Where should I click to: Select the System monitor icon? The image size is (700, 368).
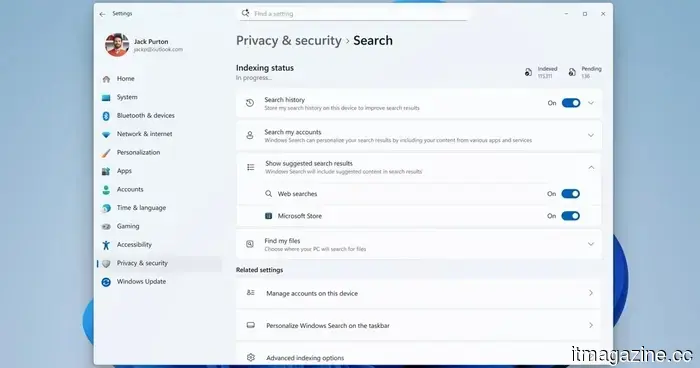(x=106, y=97)
